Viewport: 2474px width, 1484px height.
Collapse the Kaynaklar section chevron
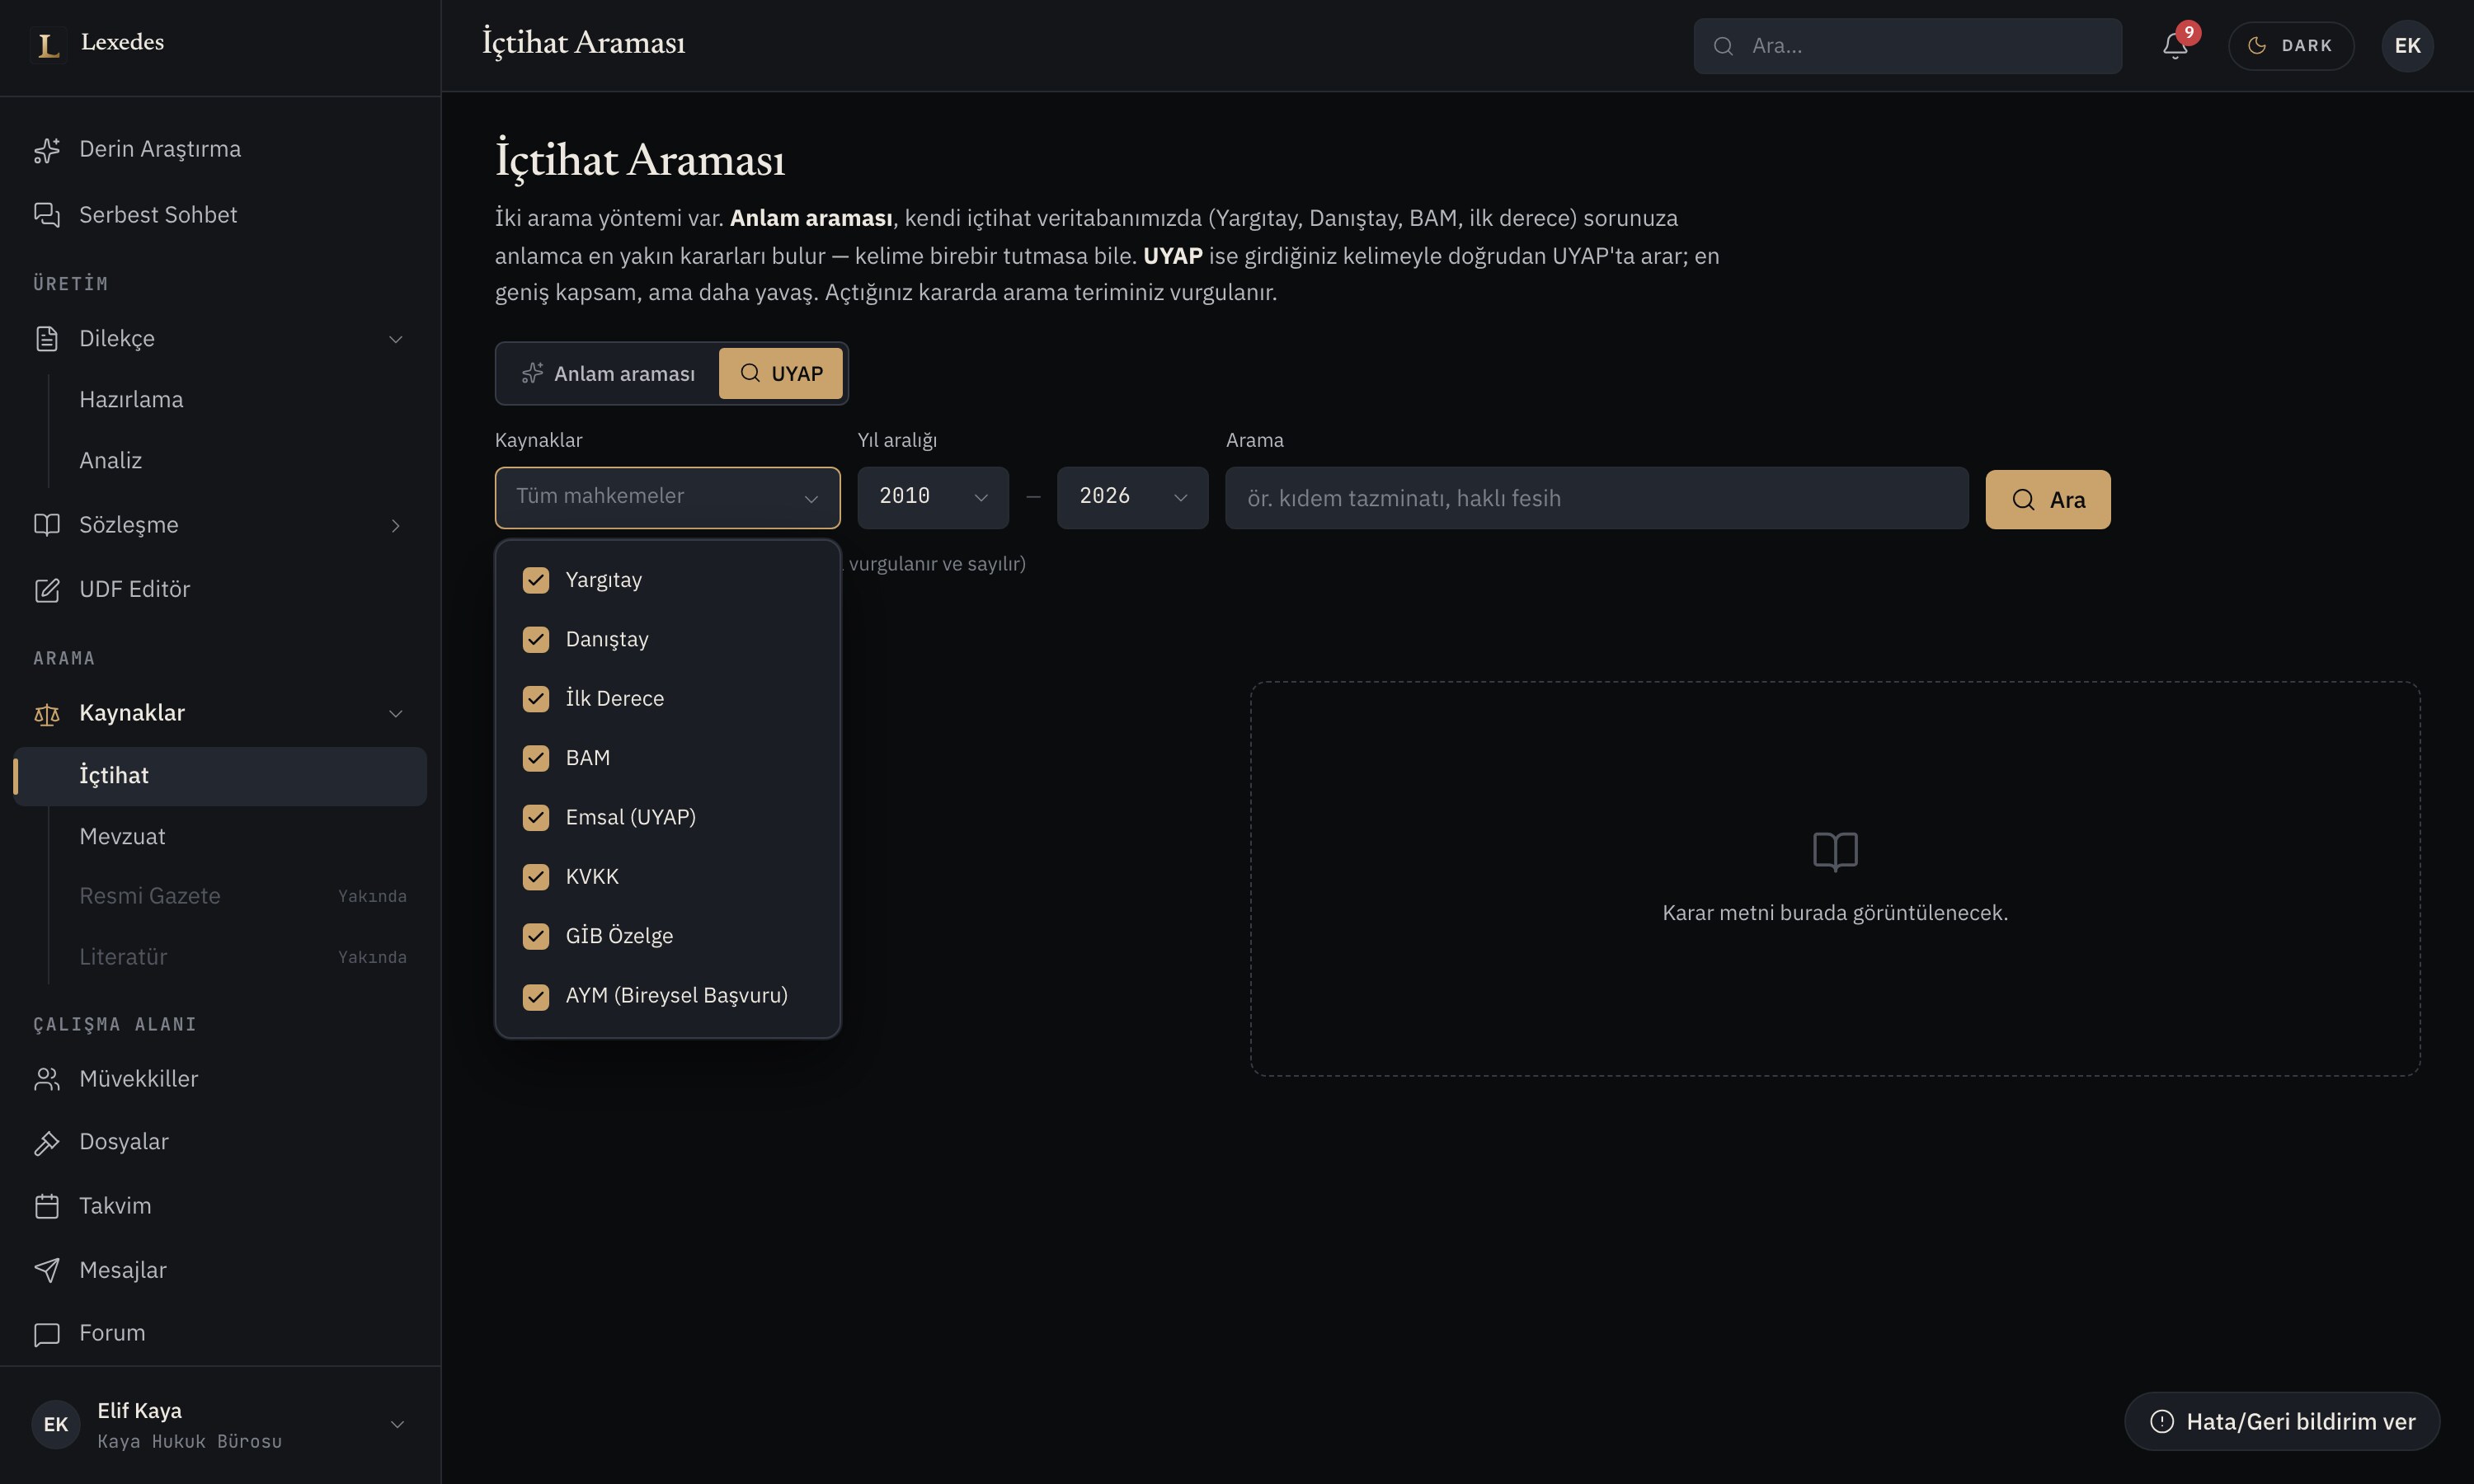coord(396,714)
